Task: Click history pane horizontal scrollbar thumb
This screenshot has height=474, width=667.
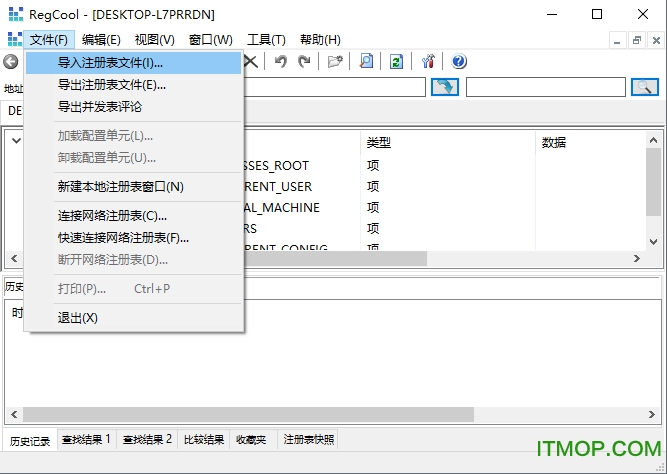Action: point(248,414)
